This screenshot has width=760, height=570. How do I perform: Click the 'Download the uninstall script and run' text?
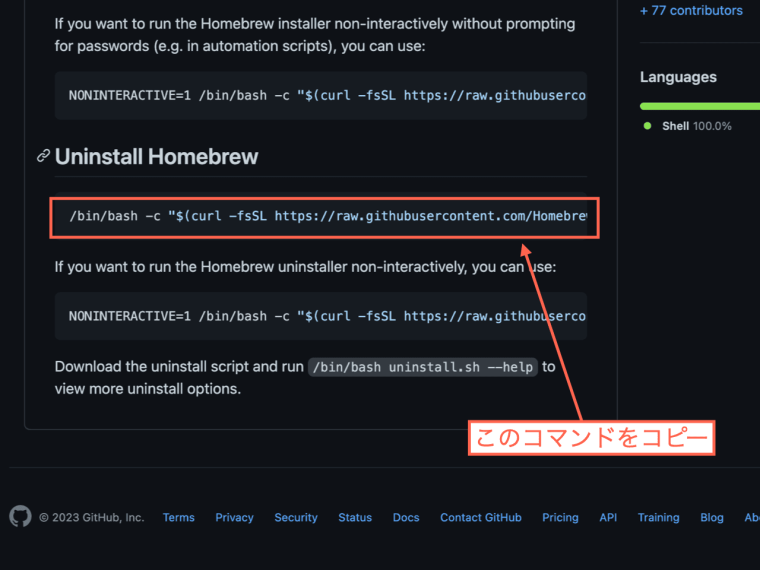179,366
